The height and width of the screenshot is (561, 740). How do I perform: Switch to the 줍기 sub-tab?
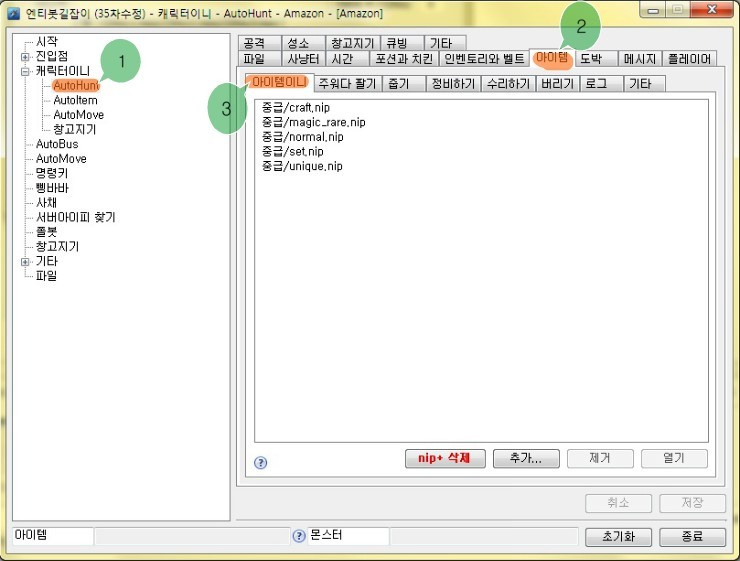pyautogui.click(x=404, y=84)
